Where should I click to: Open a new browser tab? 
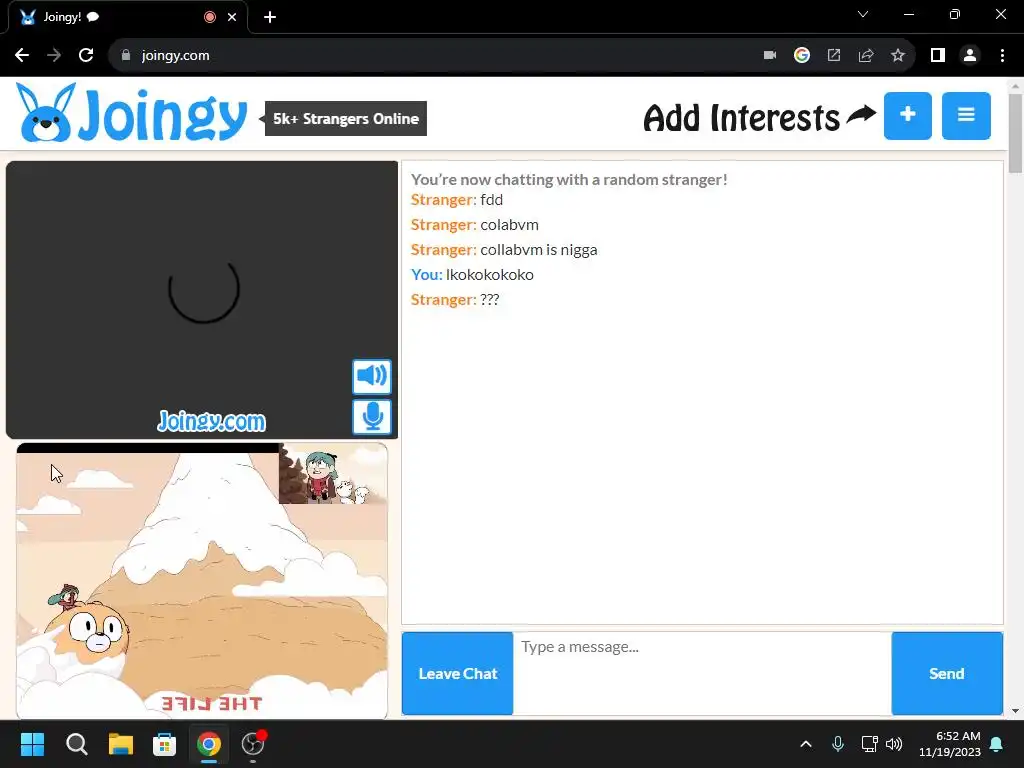(x=270, y=17)
